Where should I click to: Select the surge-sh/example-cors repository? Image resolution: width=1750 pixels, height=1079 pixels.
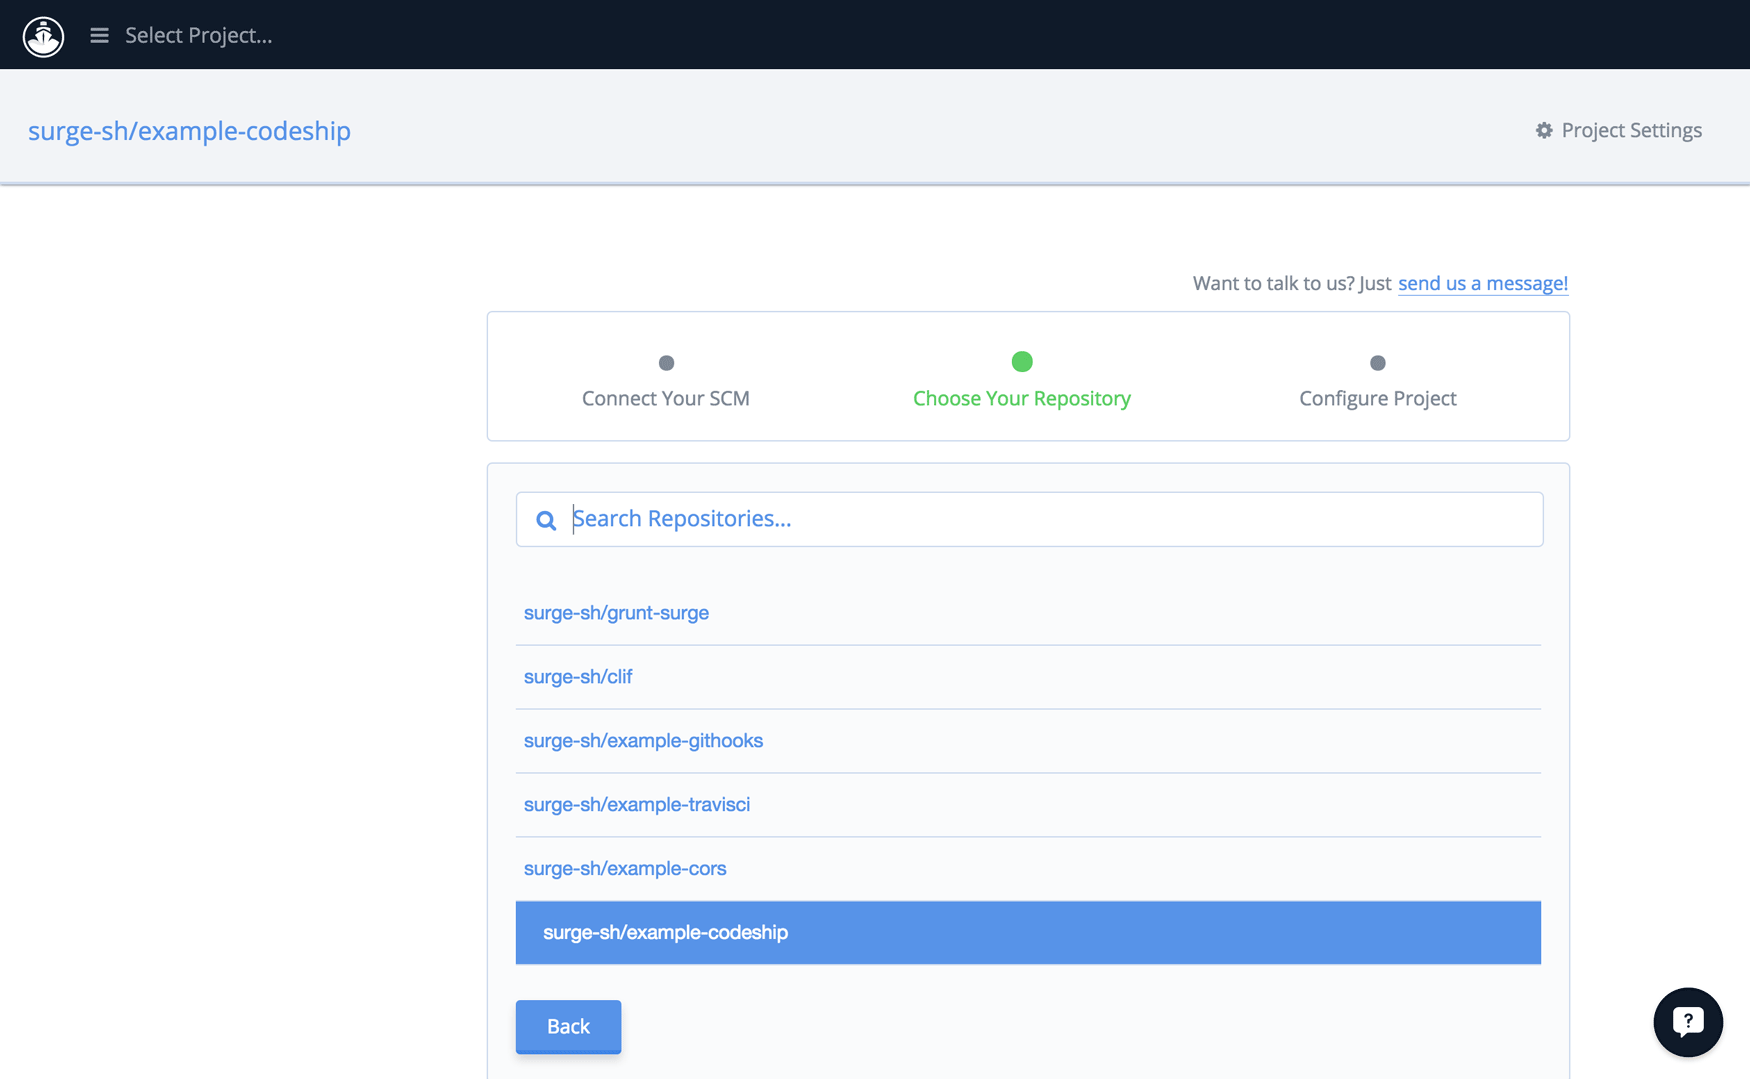[1028, 869]
